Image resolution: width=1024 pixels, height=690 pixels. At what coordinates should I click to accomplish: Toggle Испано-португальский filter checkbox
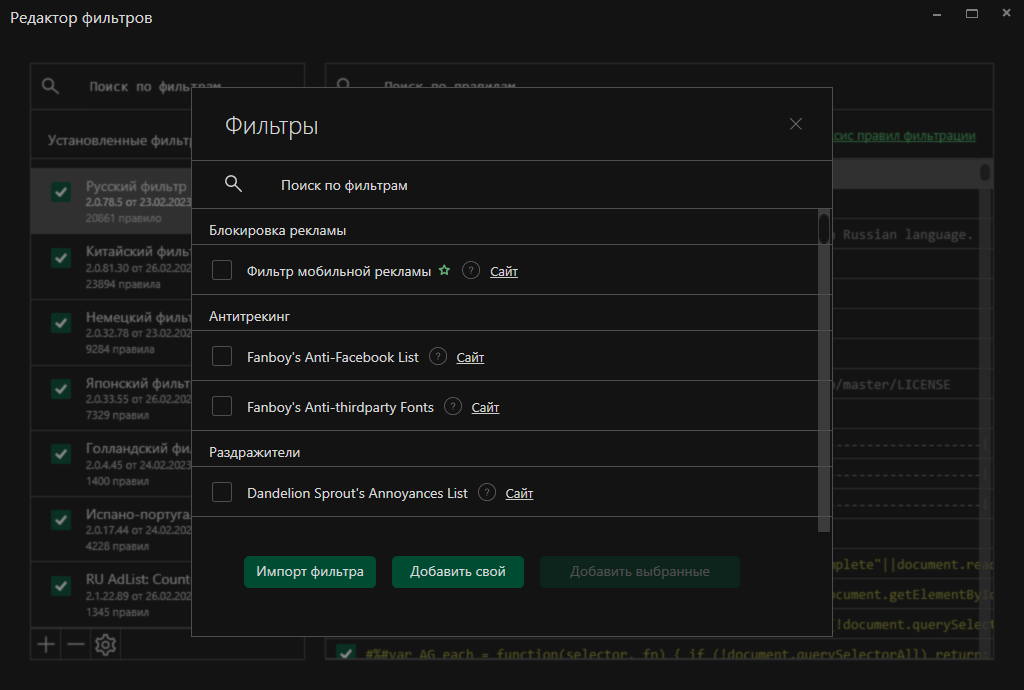(61, 520)
